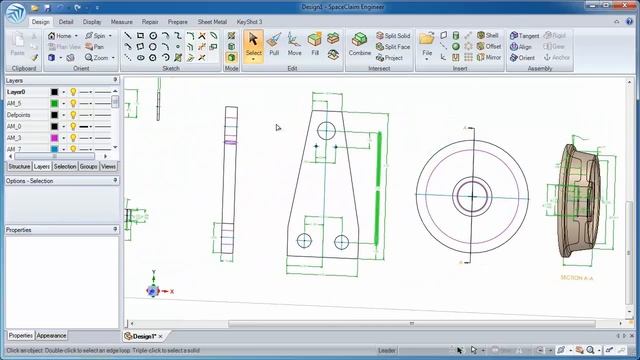
Task: Pin the Options - Selection panel
Action: tap(115, 180)
